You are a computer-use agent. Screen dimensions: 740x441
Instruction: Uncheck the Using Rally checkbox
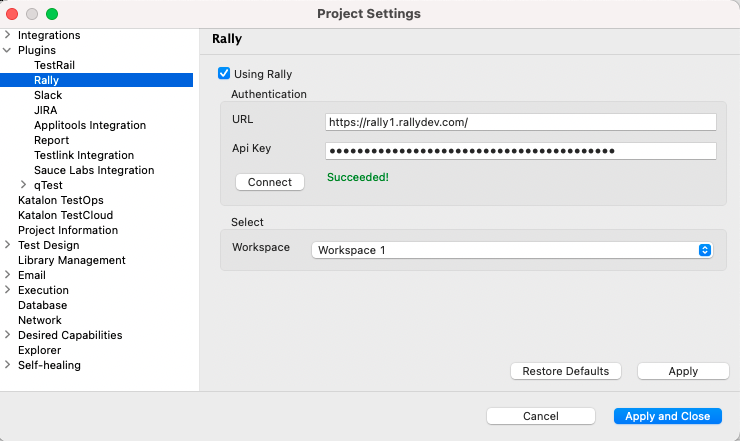(224, 74)
